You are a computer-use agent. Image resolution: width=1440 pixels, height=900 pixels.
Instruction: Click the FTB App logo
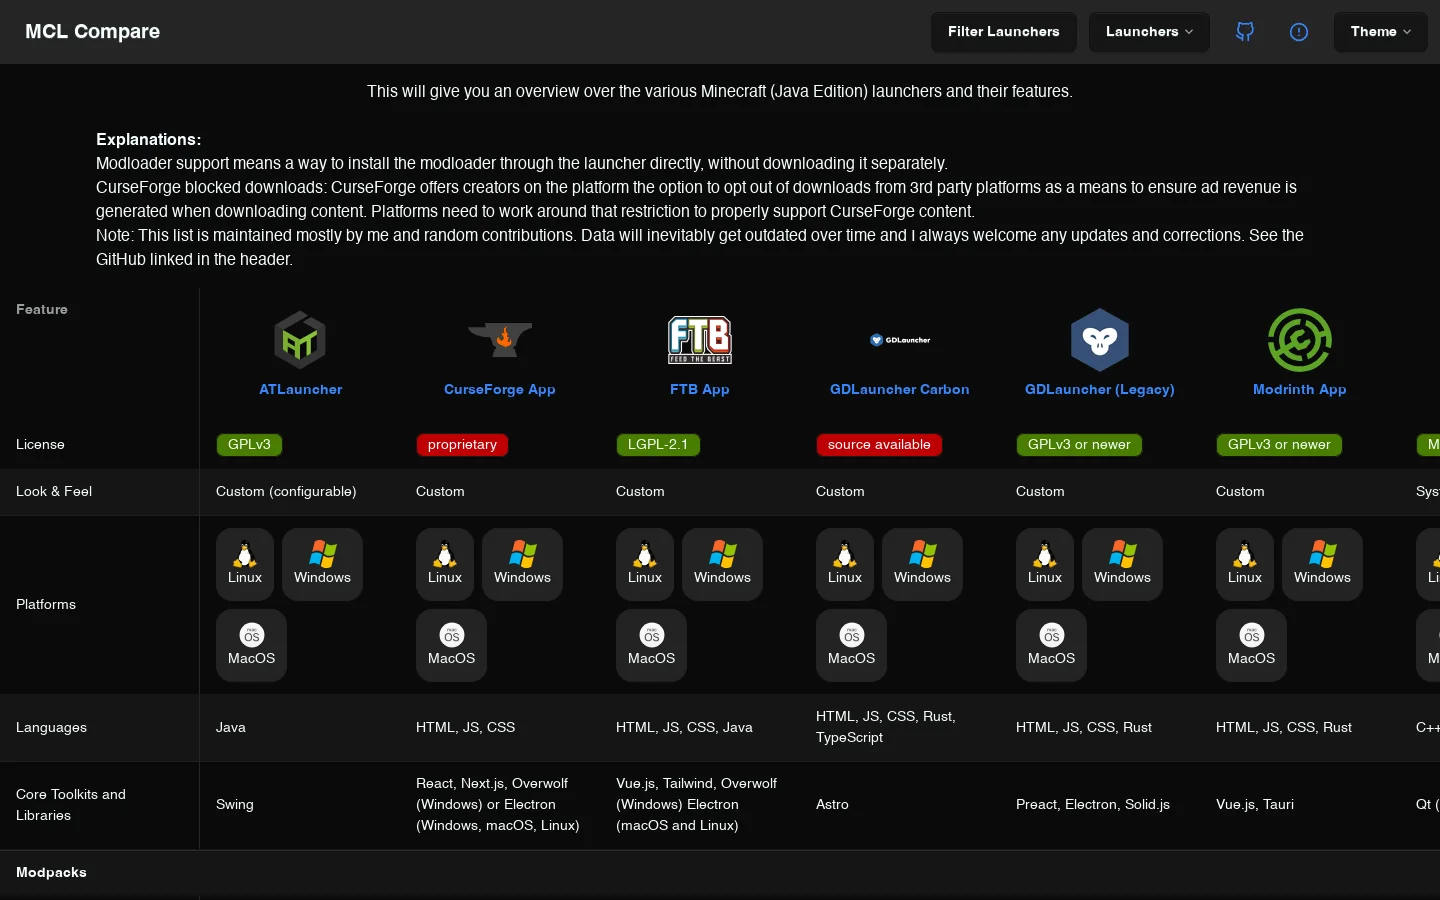700,340
